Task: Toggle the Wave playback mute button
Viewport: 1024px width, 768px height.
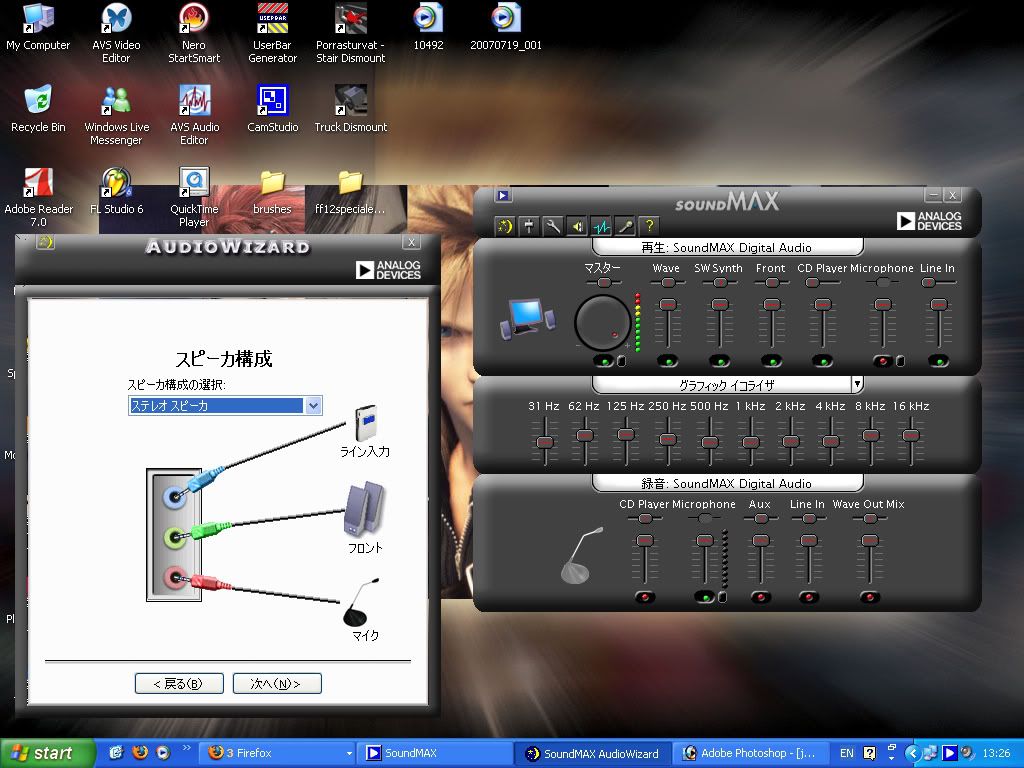Action: [667, 361]
